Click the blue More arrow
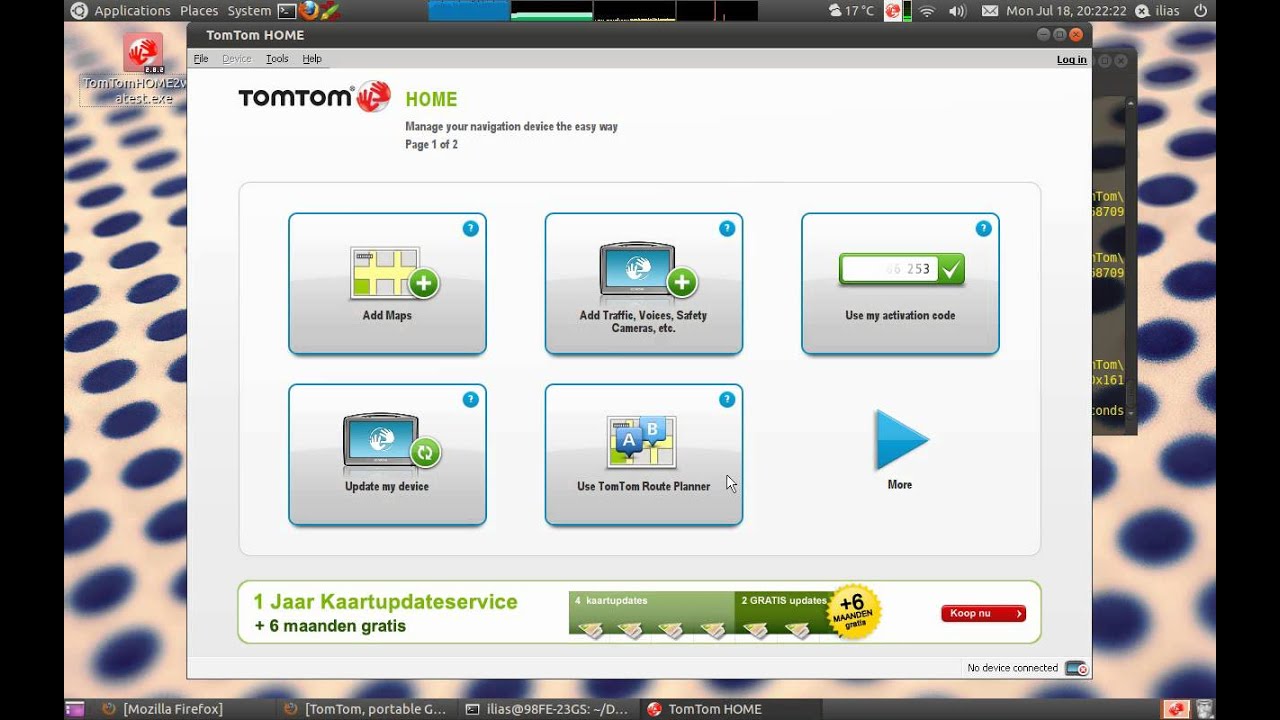The image size is (1280, 720). point(901,440)
